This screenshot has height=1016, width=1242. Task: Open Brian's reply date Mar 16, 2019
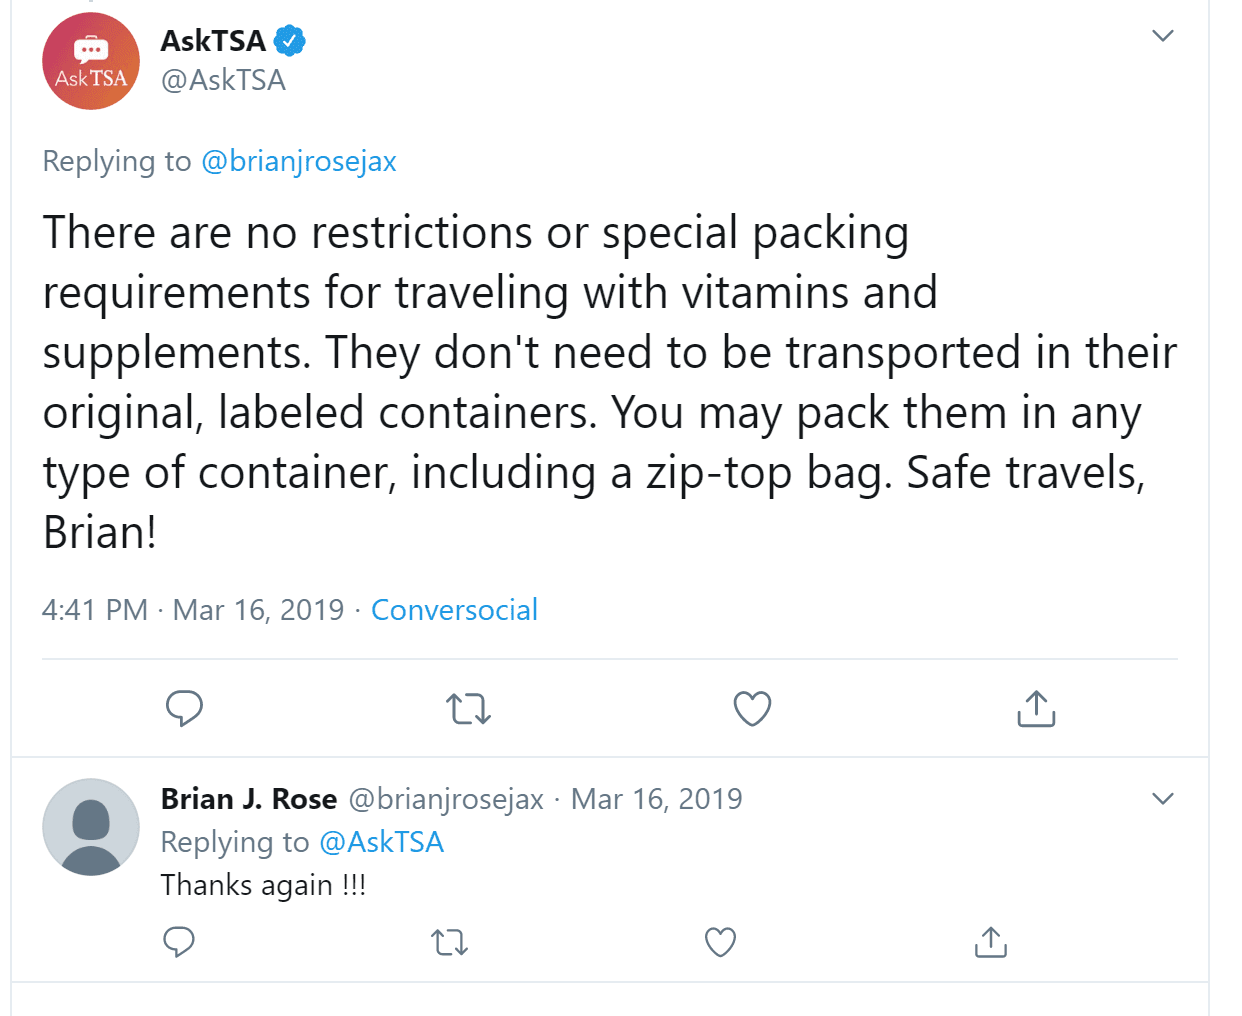click(x=657, y=799)
